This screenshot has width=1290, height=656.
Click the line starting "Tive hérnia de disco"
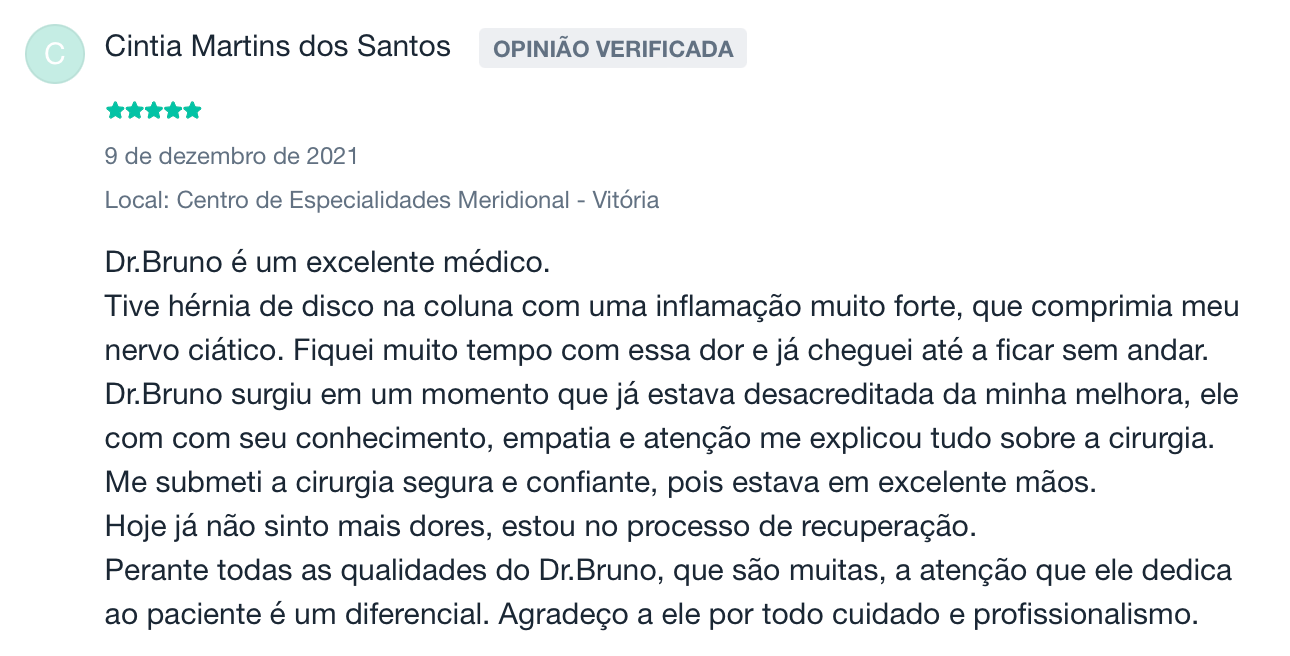coord(672,307)
